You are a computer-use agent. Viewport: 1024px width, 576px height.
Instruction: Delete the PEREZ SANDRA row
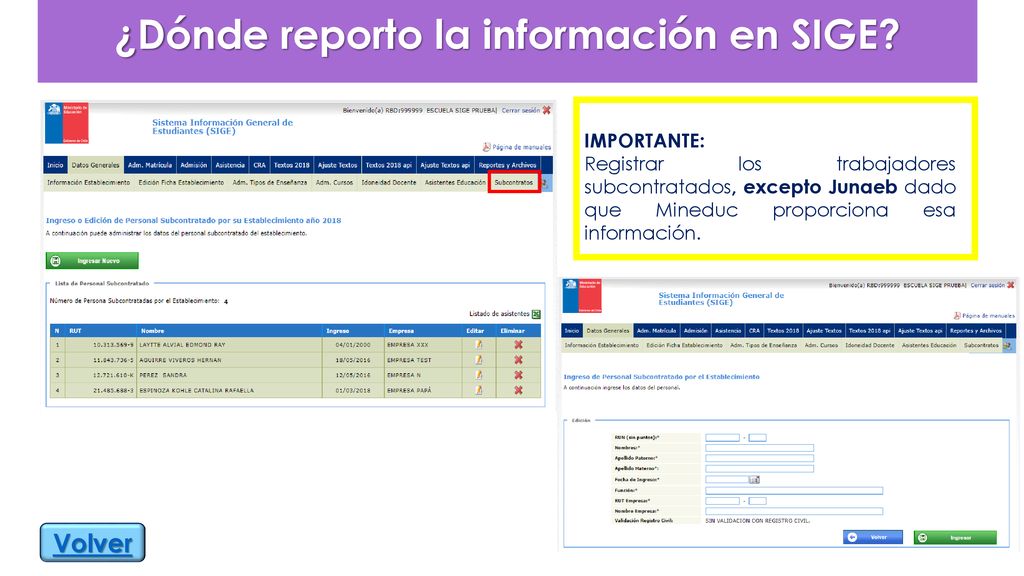(x=519, y=375)
